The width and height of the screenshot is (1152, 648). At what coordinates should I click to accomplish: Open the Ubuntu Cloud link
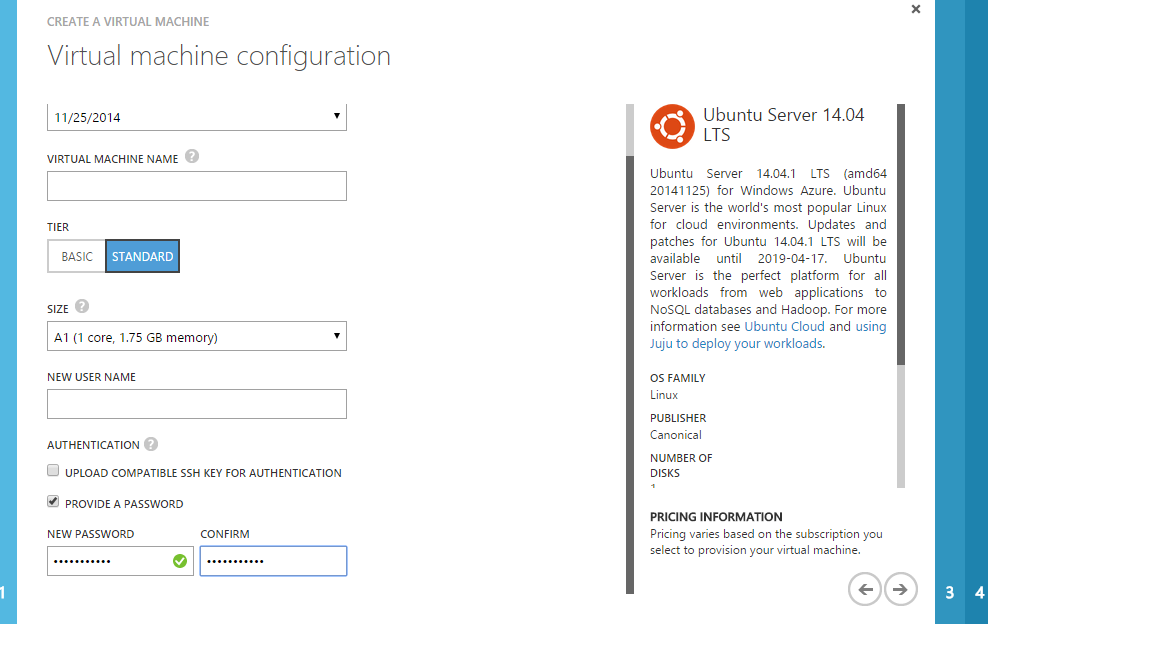click(x=785, y=327)
